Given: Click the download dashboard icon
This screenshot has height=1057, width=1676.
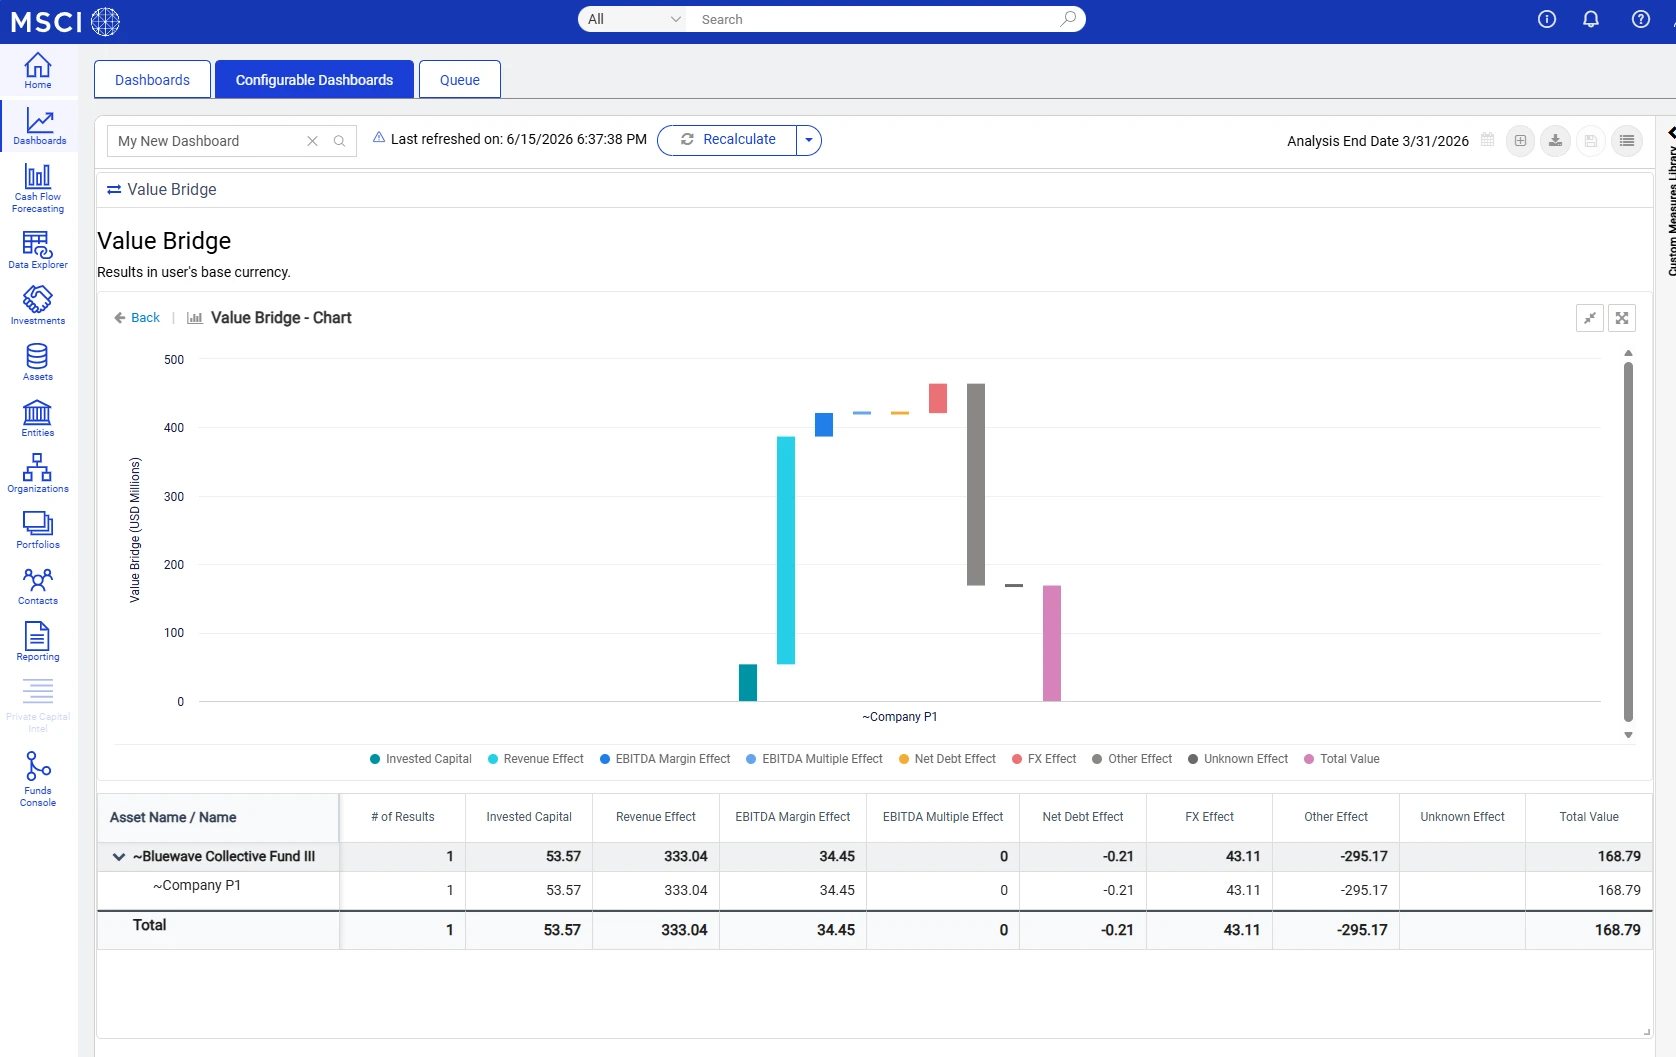Looking at the screenshot, I should click(1555, 141).
